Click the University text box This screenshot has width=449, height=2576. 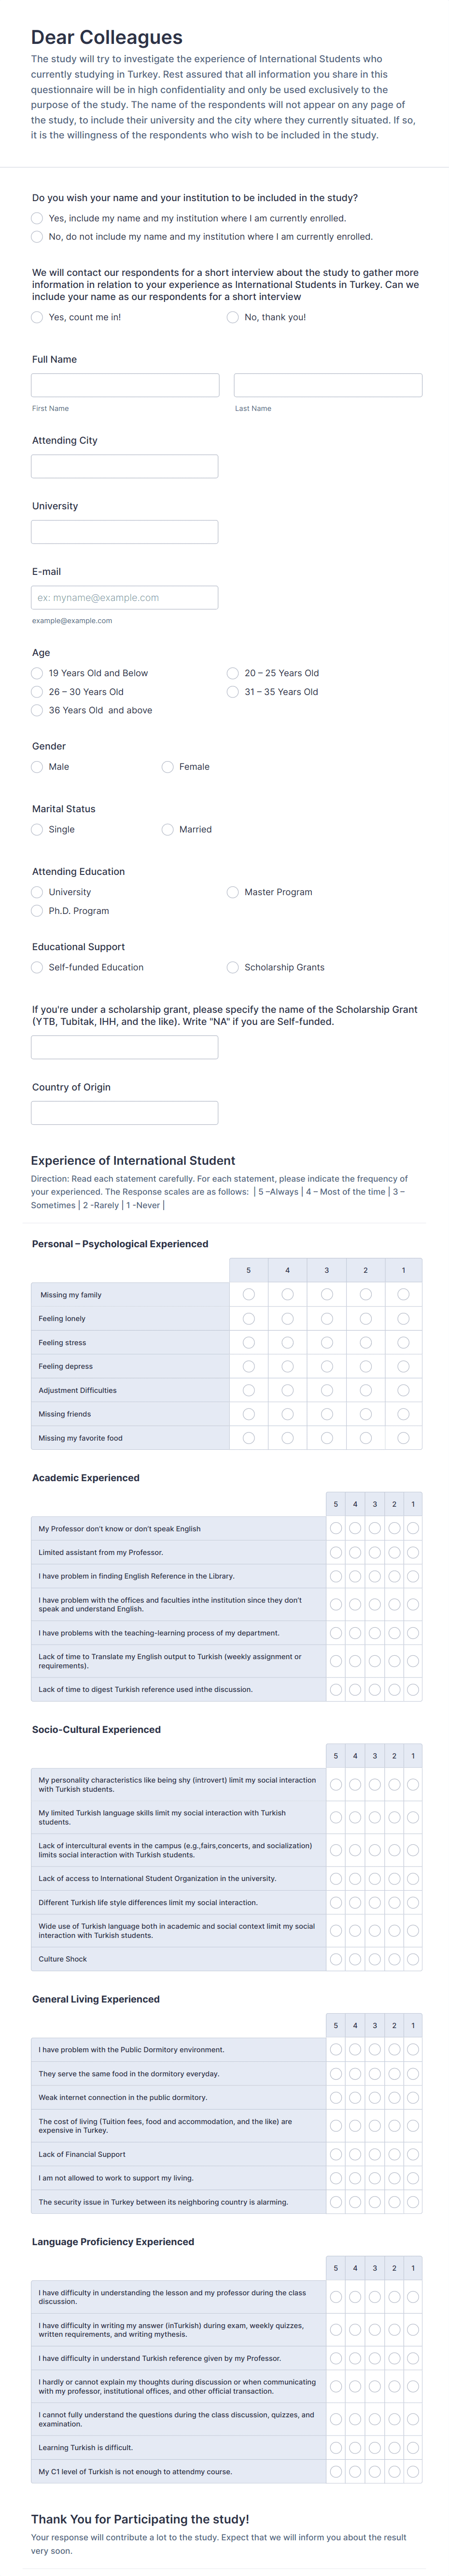(125, 531)
